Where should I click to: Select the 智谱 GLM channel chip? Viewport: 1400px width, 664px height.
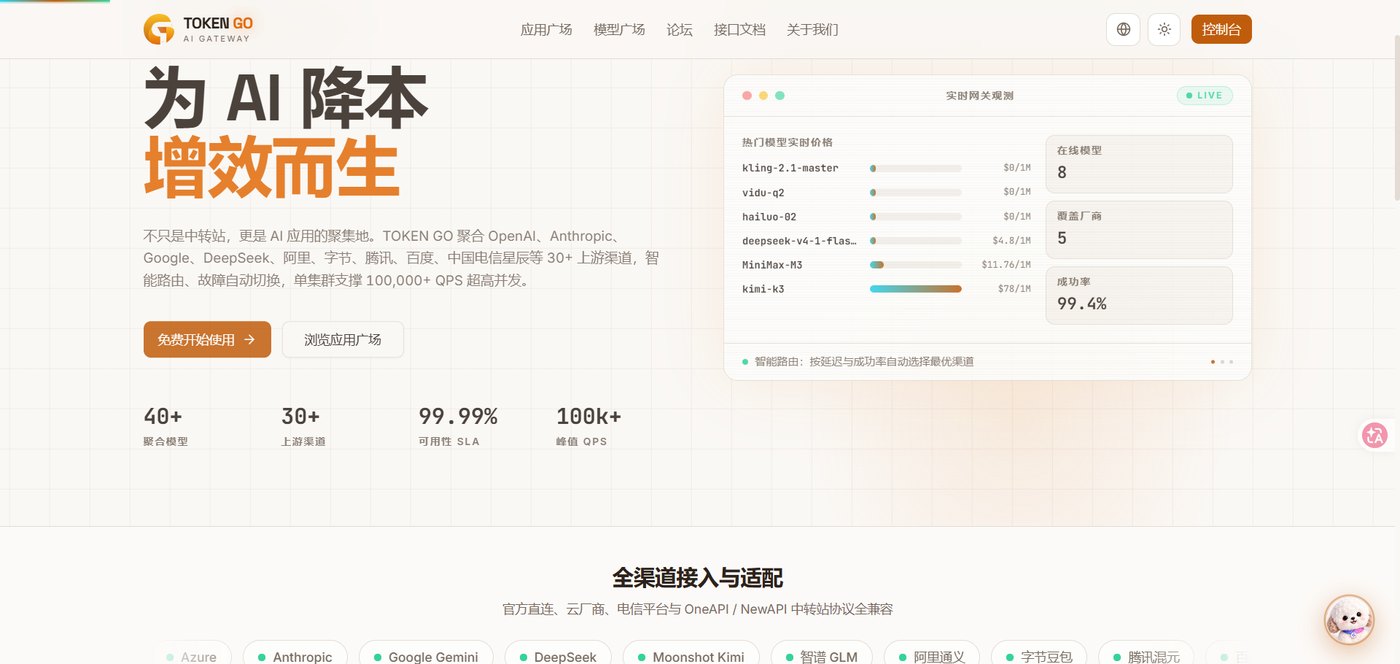click(822, 656)
